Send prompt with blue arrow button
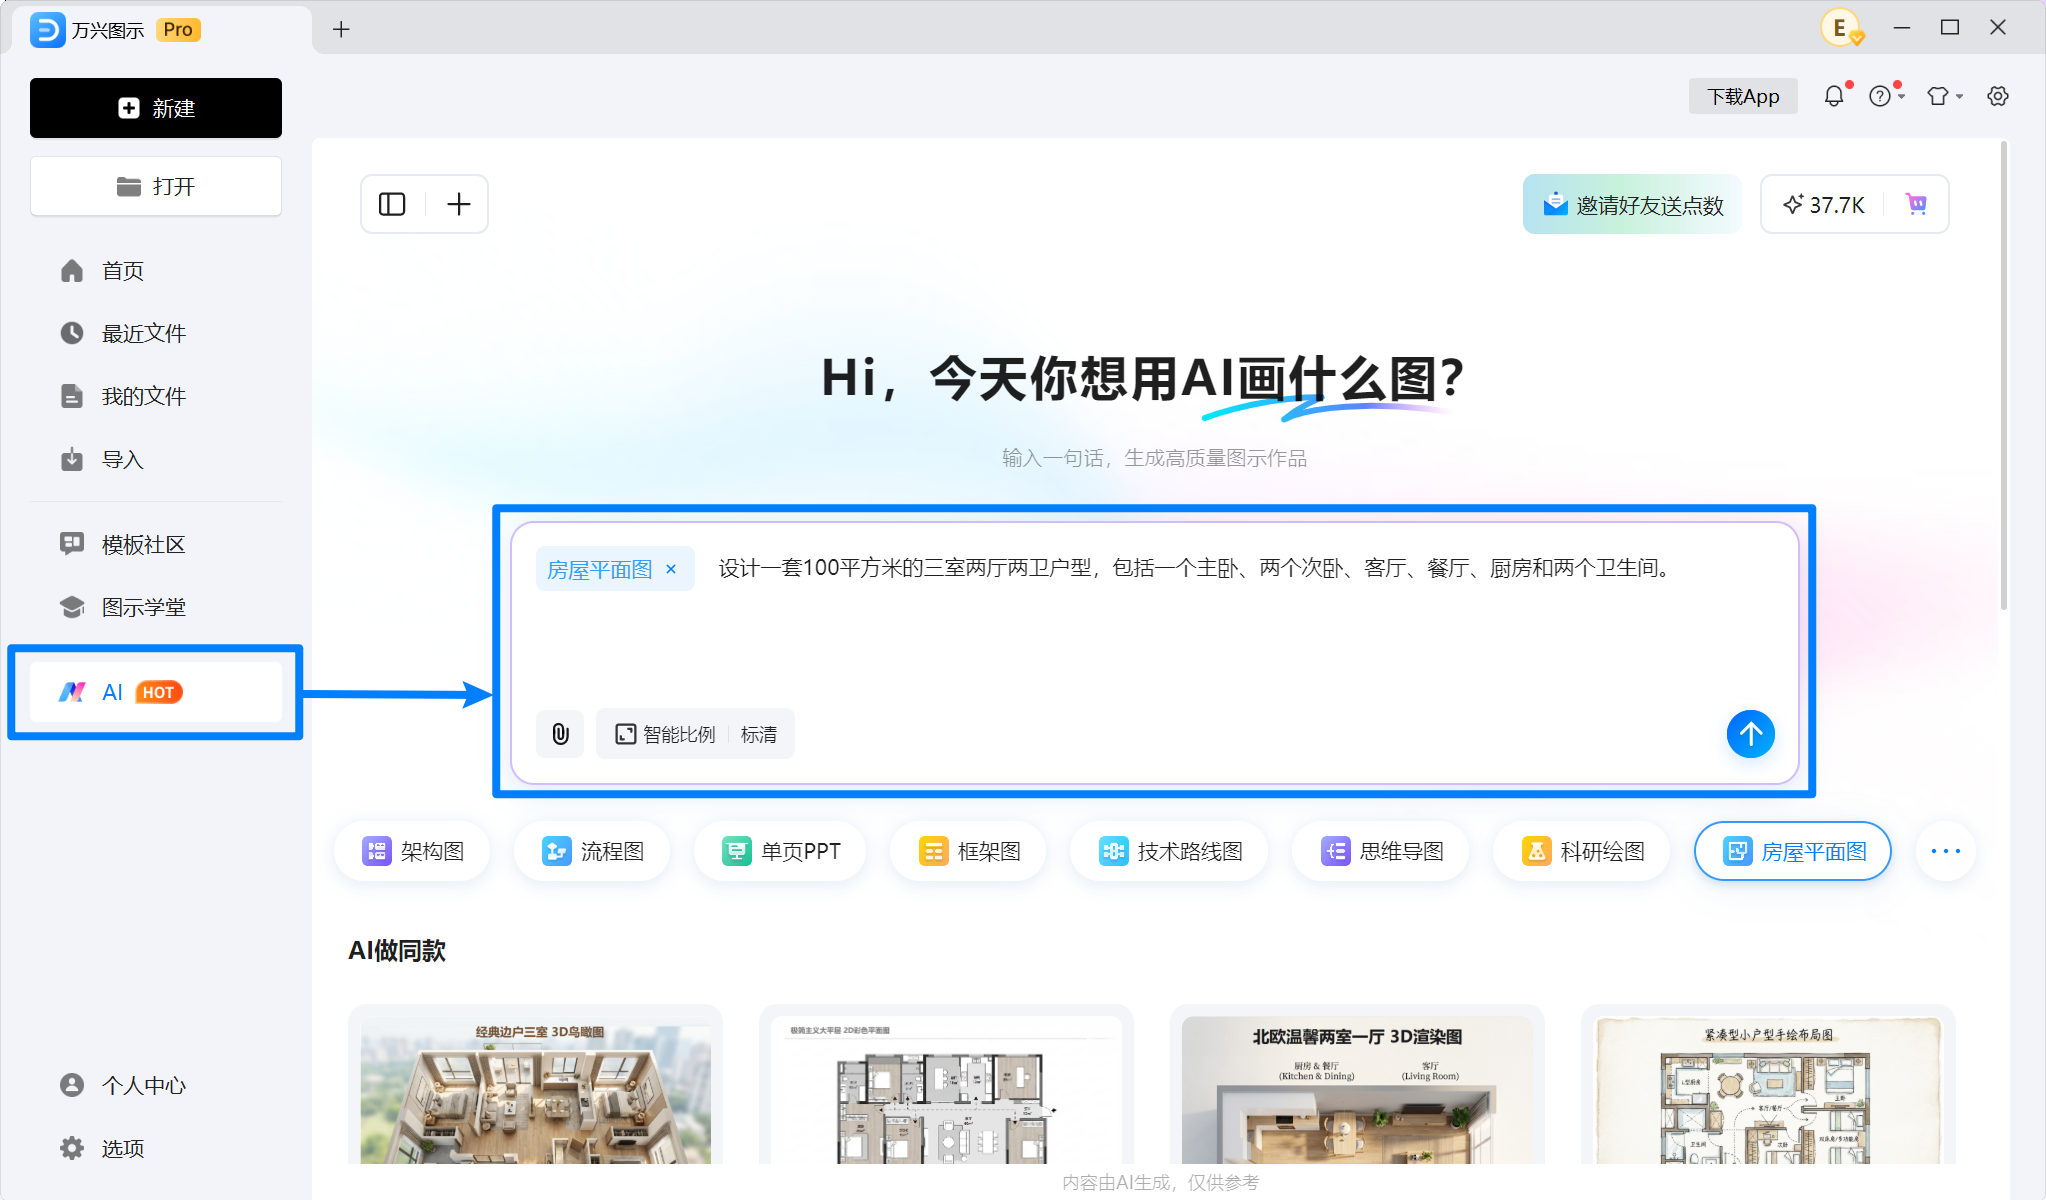 coord(1751,734)
